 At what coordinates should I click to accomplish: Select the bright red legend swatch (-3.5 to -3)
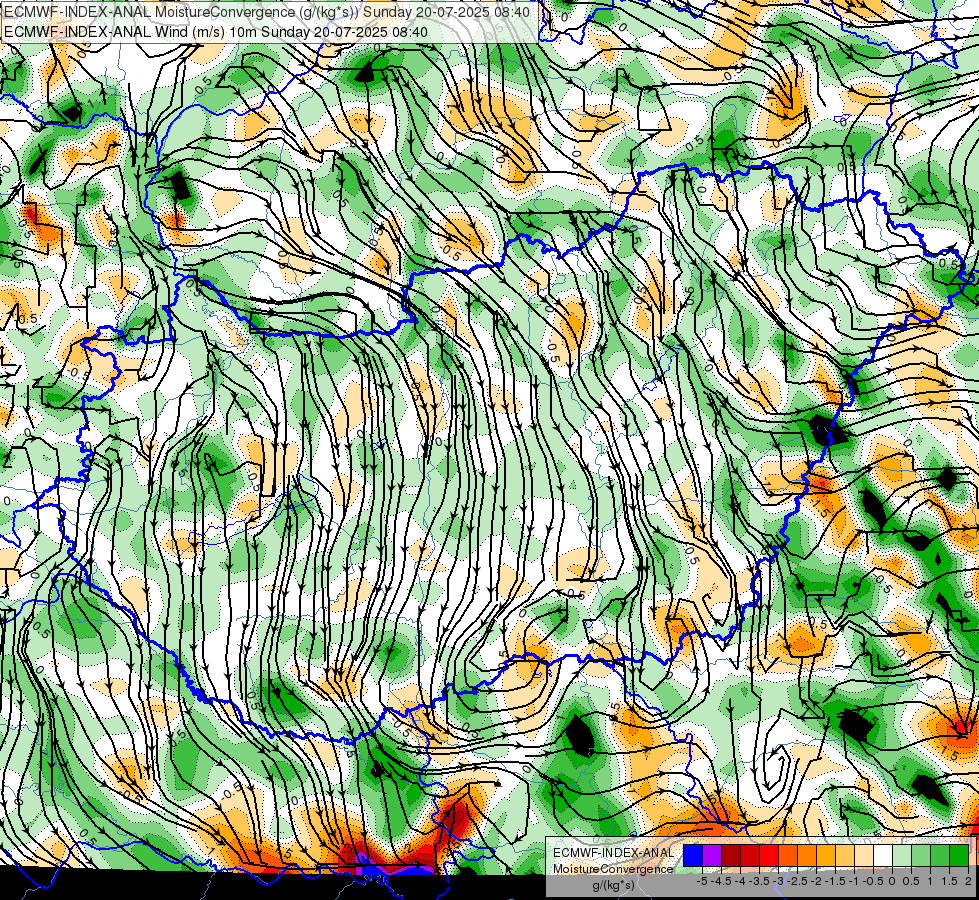click(x=769, y=856)
